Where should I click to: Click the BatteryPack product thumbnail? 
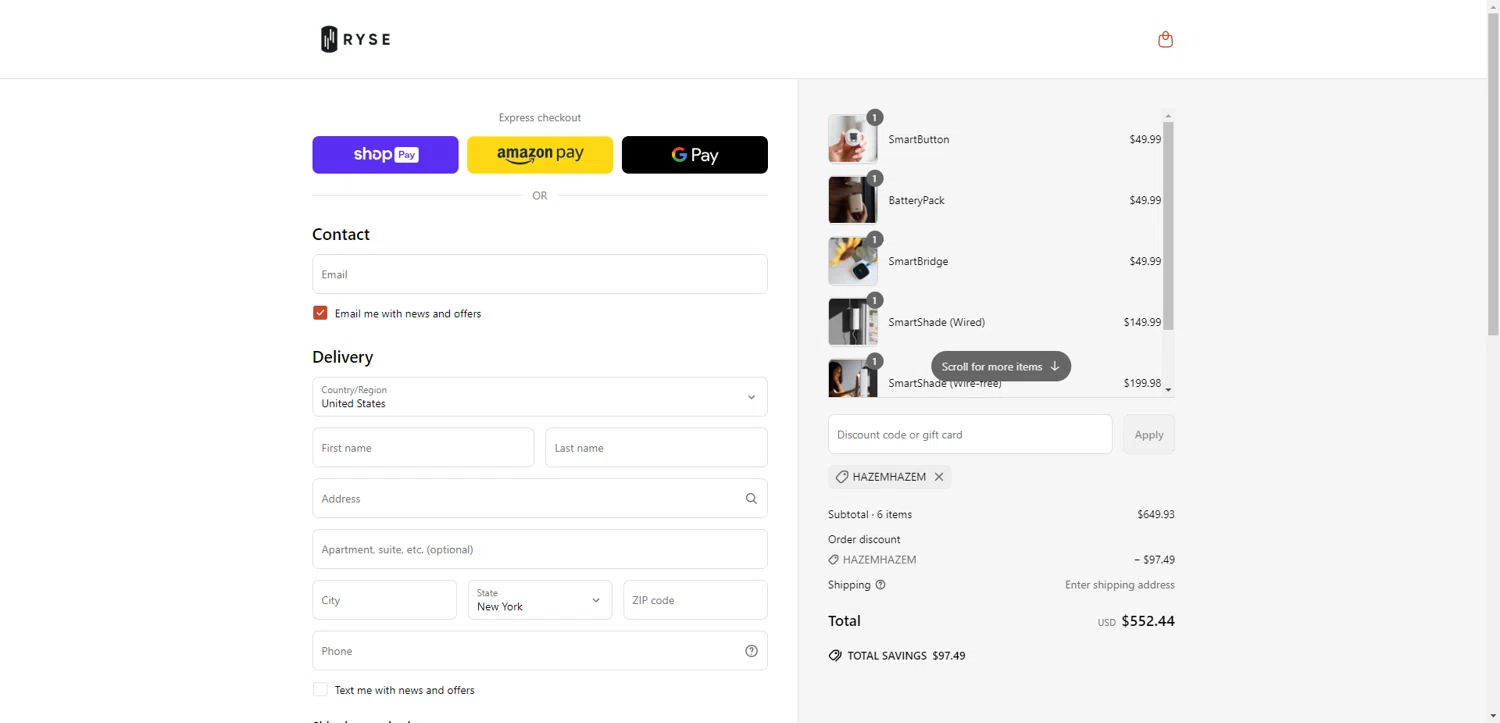coord(852,200)
